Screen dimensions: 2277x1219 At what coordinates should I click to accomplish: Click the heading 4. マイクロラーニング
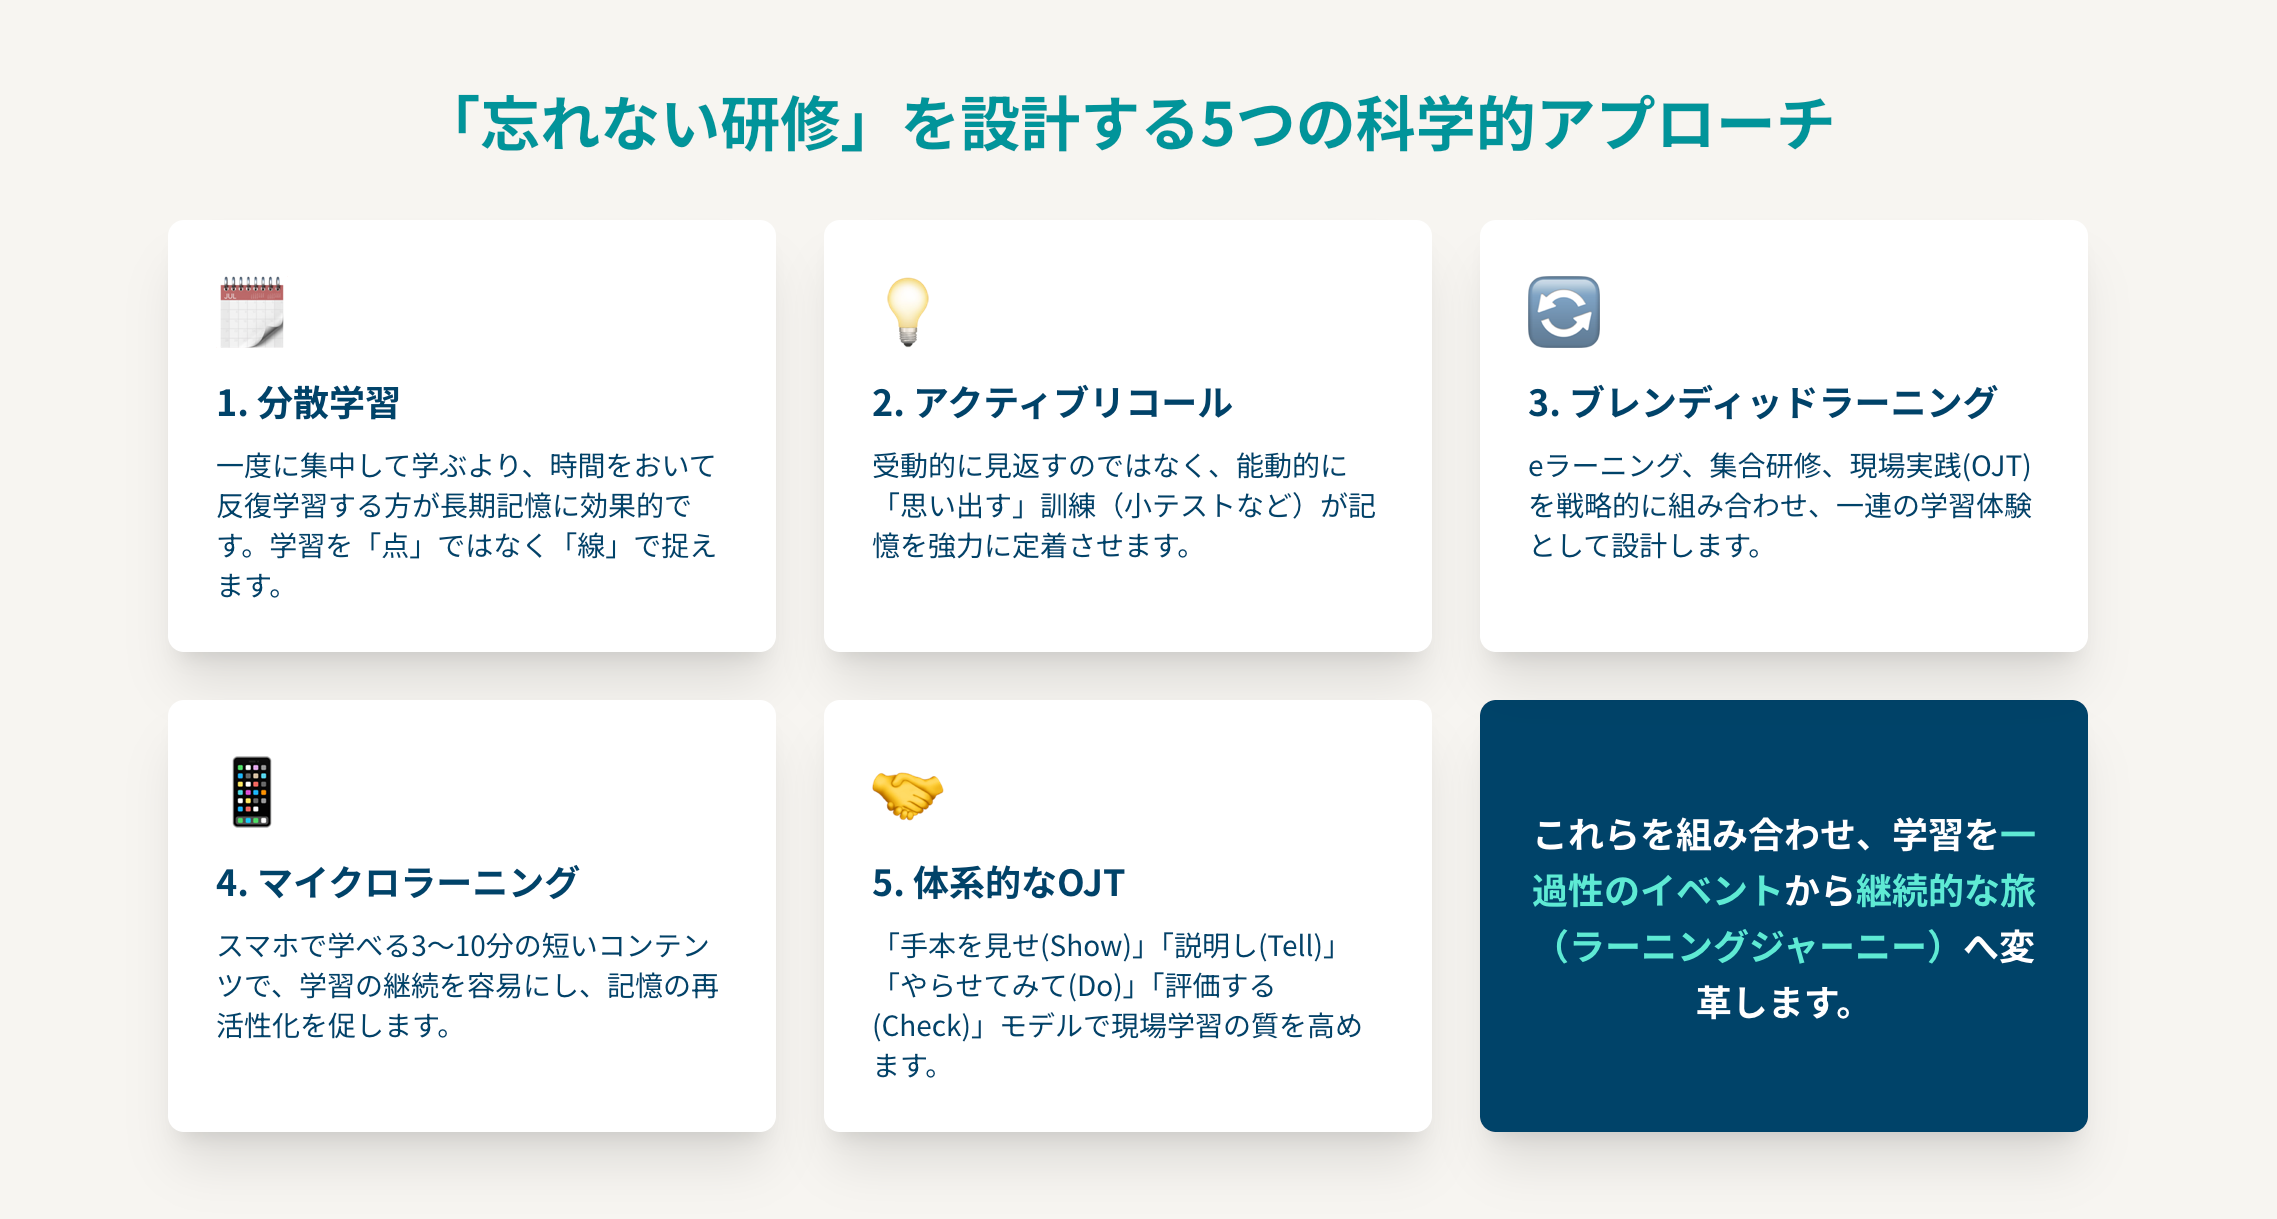(397, 883)
